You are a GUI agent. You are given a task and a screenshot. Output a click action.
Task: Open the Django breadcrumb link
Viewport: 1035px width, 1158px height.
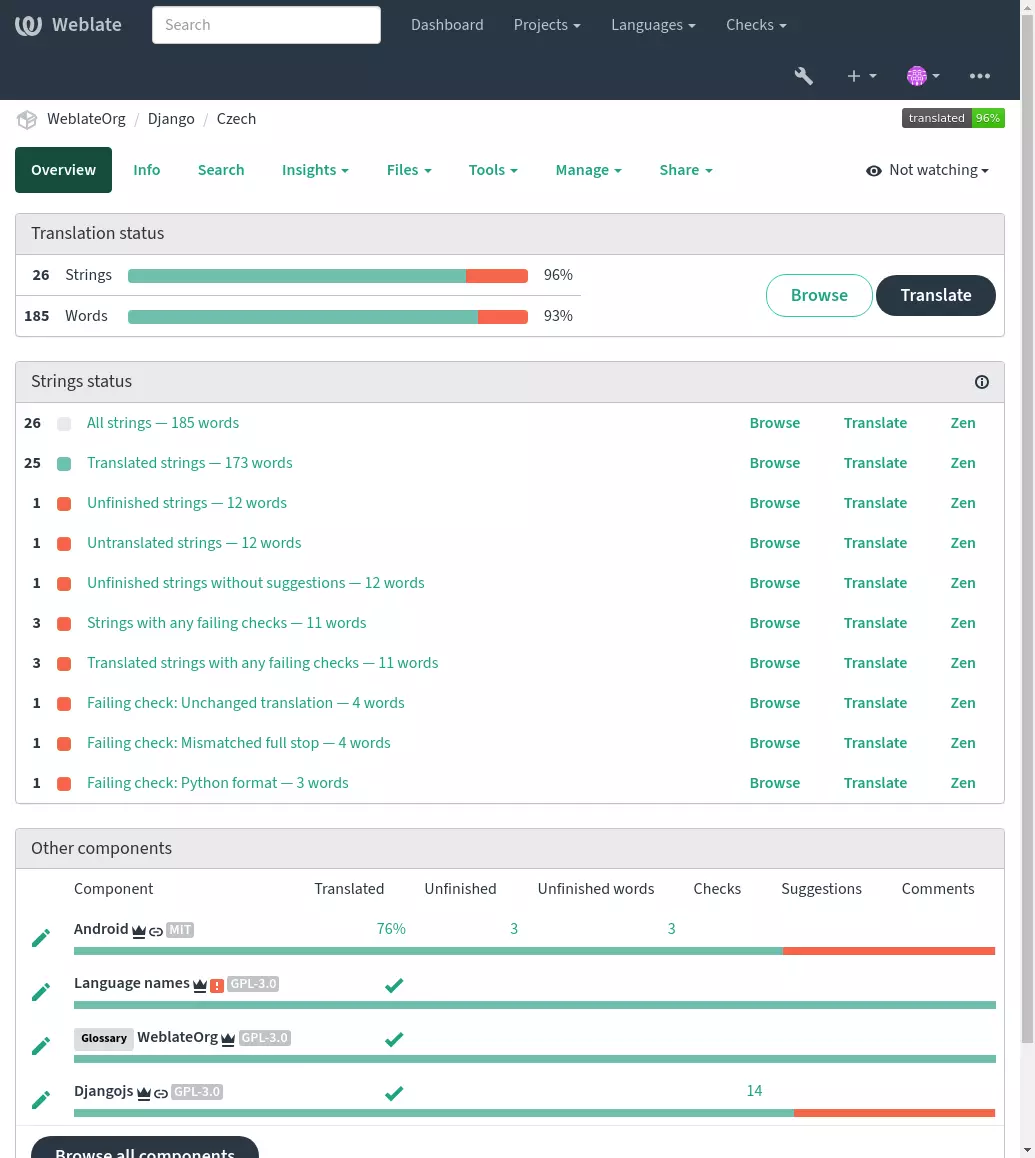pyautogui.click(x=171, y=119)
